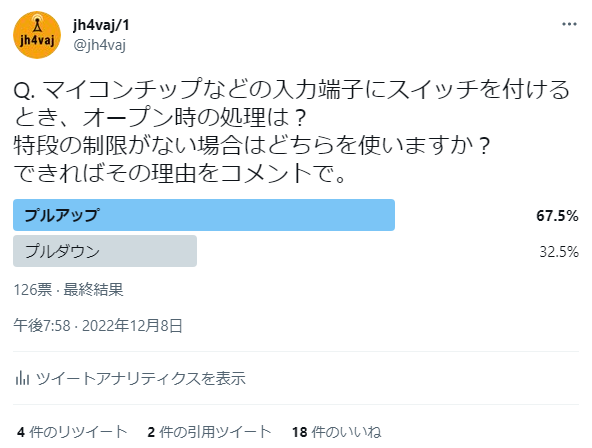Click the 32.5% poll percentage

[x=559, y=251]
